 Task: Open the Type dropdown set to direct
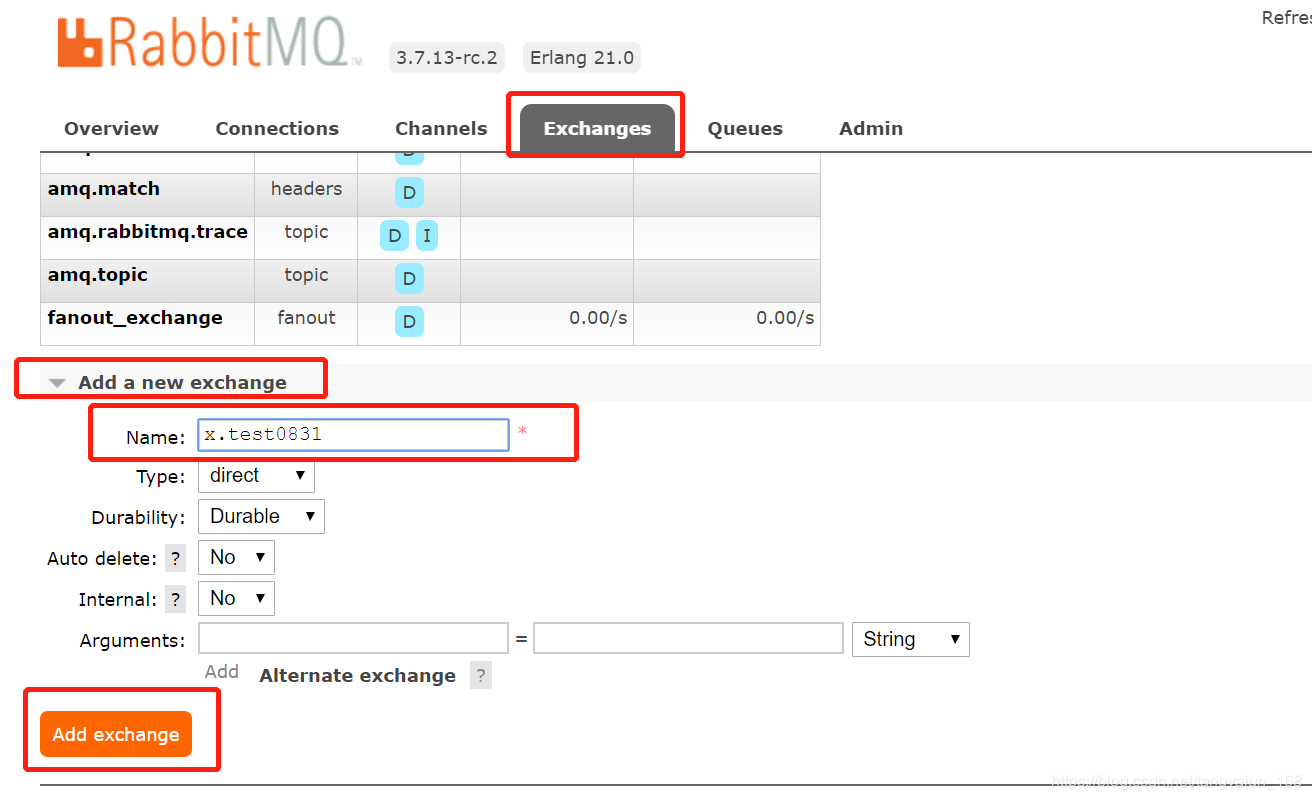(x=256, y=476)
